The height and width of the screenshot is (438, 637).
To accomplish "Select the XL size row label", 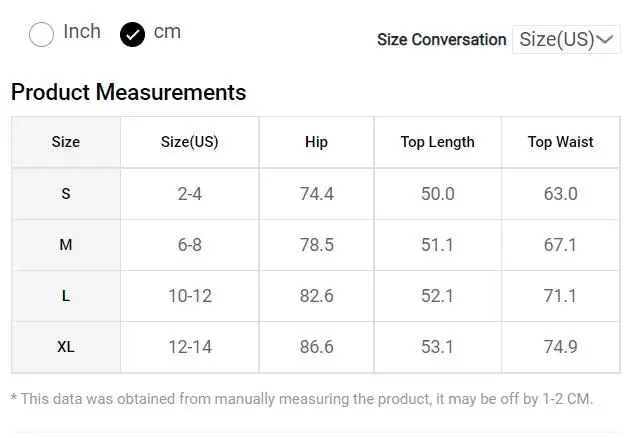I will [x=66, y=347].
